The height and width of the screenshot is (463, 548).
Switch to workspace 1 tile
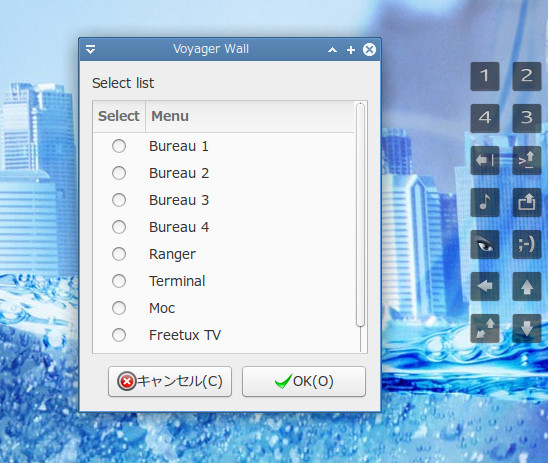485,76
